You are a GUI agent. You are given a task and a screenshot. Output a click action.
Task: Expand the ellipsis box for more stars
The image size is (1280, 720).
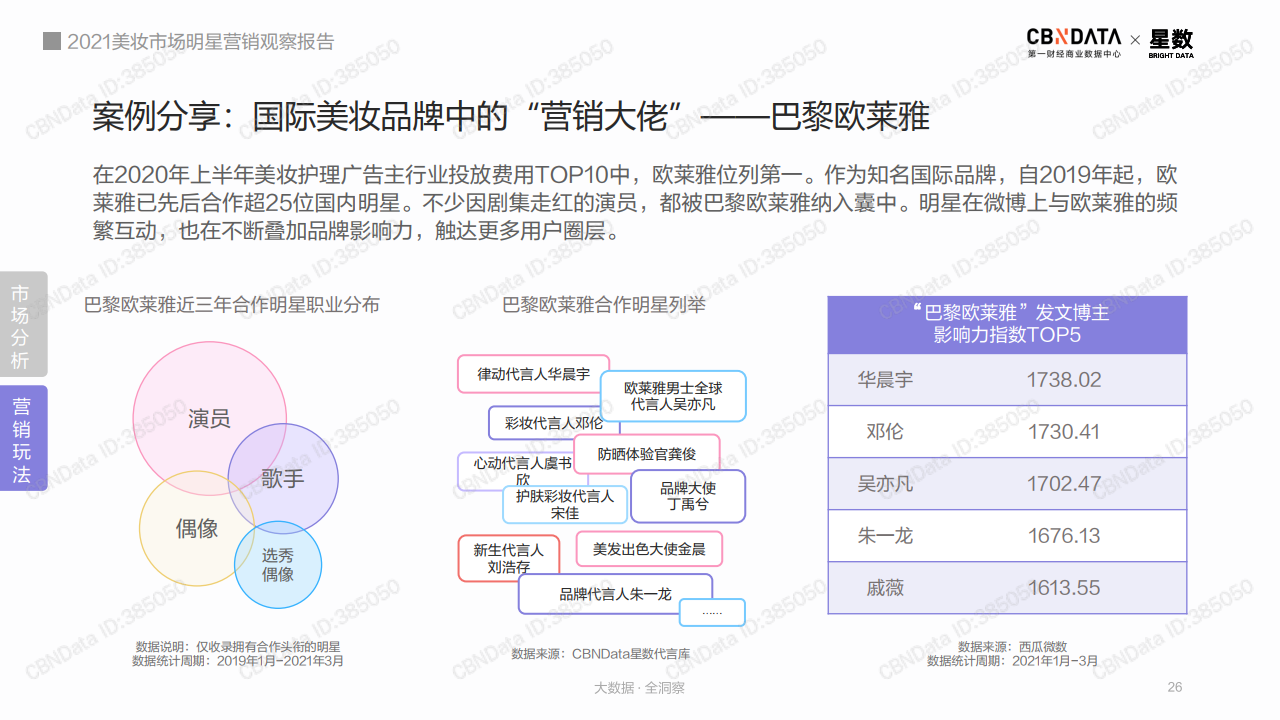[712, 612]
